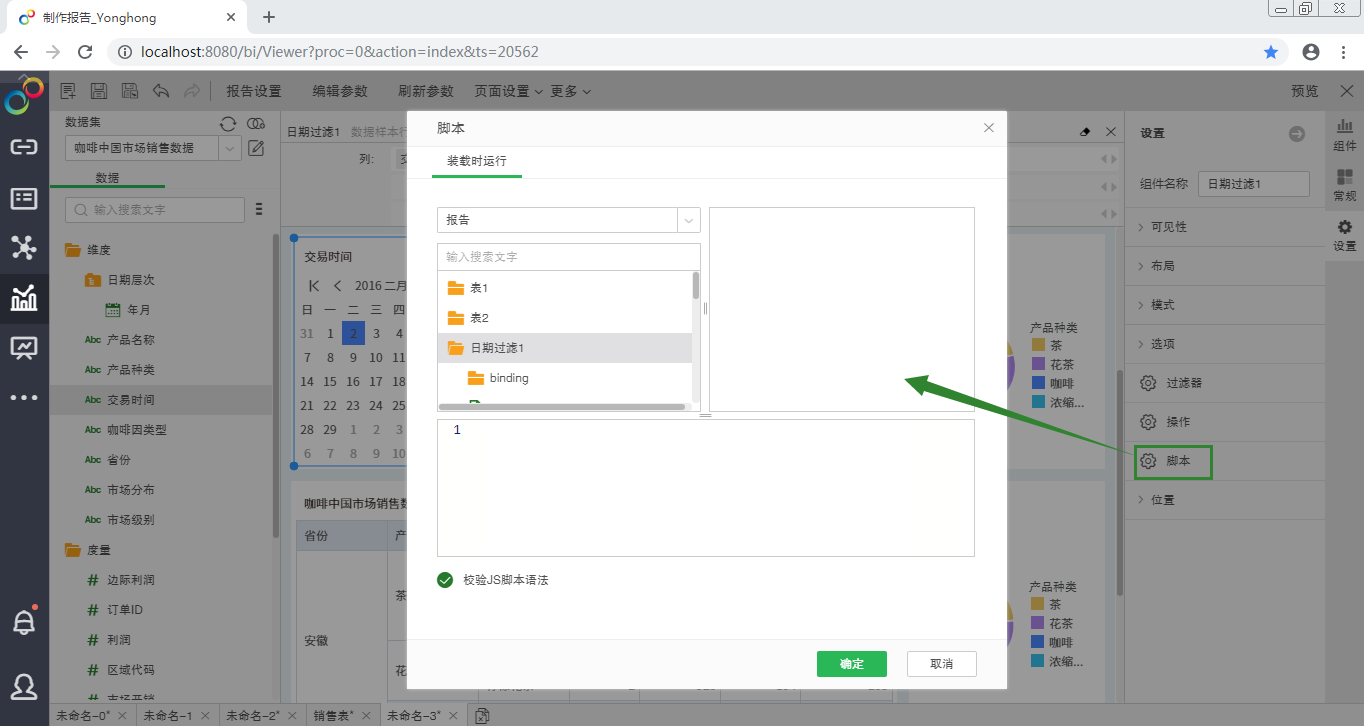Image resolution: width=1364 pixels, height=726 pixels.
Task: Expand the 可见性 section in settings
Action: [x=1168, y=227]
